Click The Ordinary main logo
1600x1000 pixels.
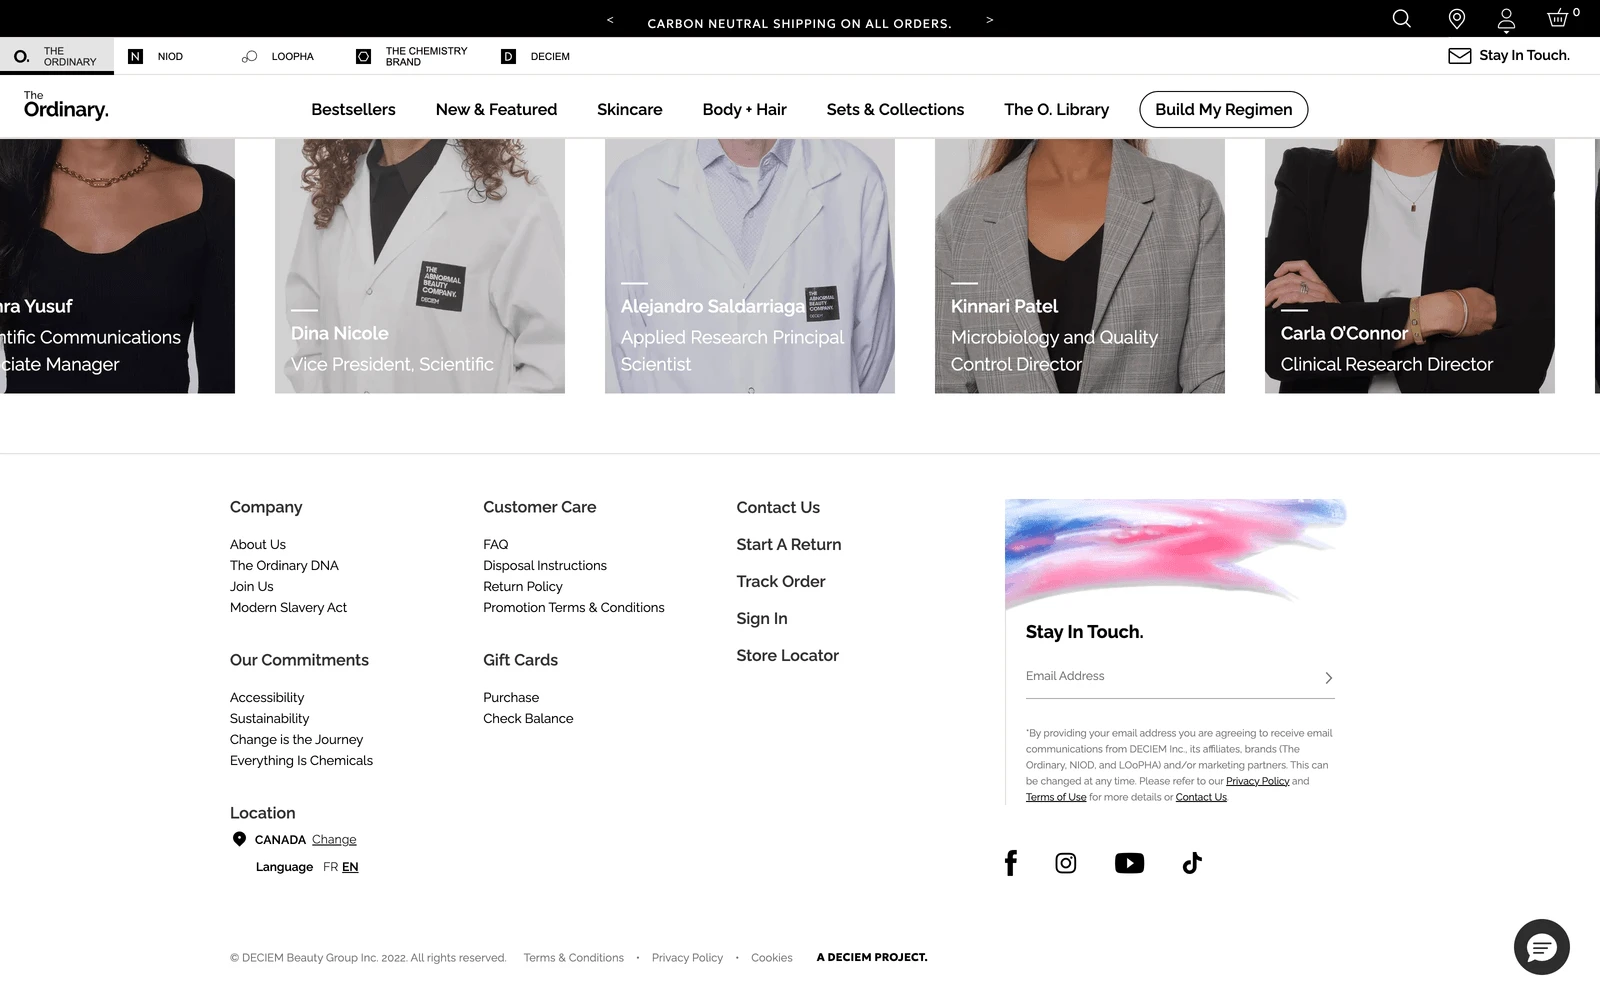point(66,105)
